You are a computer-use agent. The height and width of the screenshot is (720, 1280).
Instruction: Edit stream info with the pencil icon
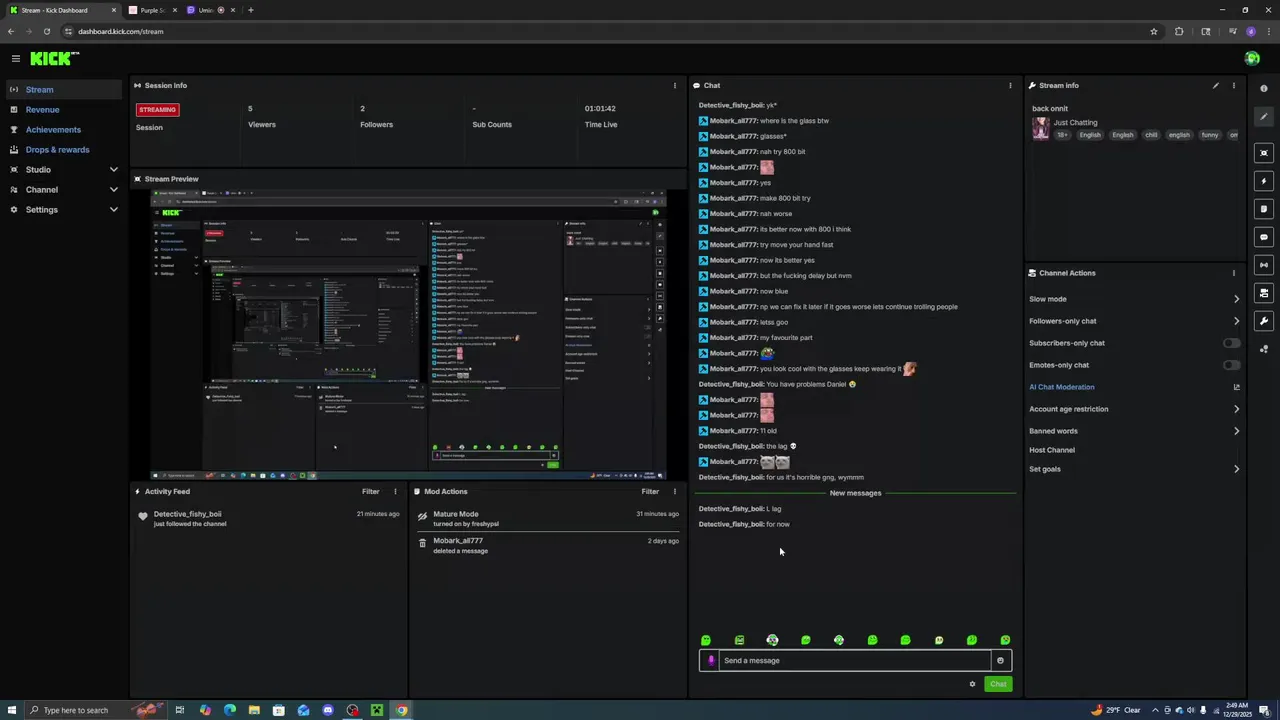tap(1216, 85)
